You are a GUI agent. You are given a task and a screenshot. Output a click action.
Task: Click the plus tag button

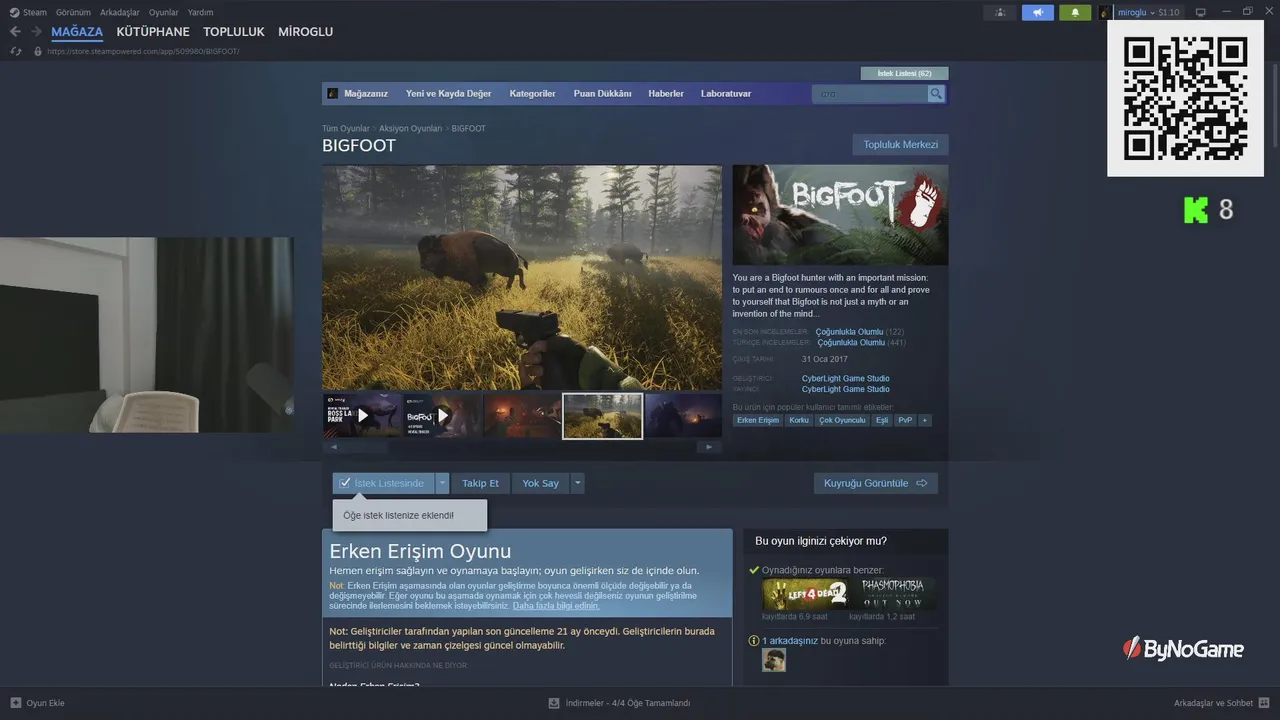coord(925,420)
